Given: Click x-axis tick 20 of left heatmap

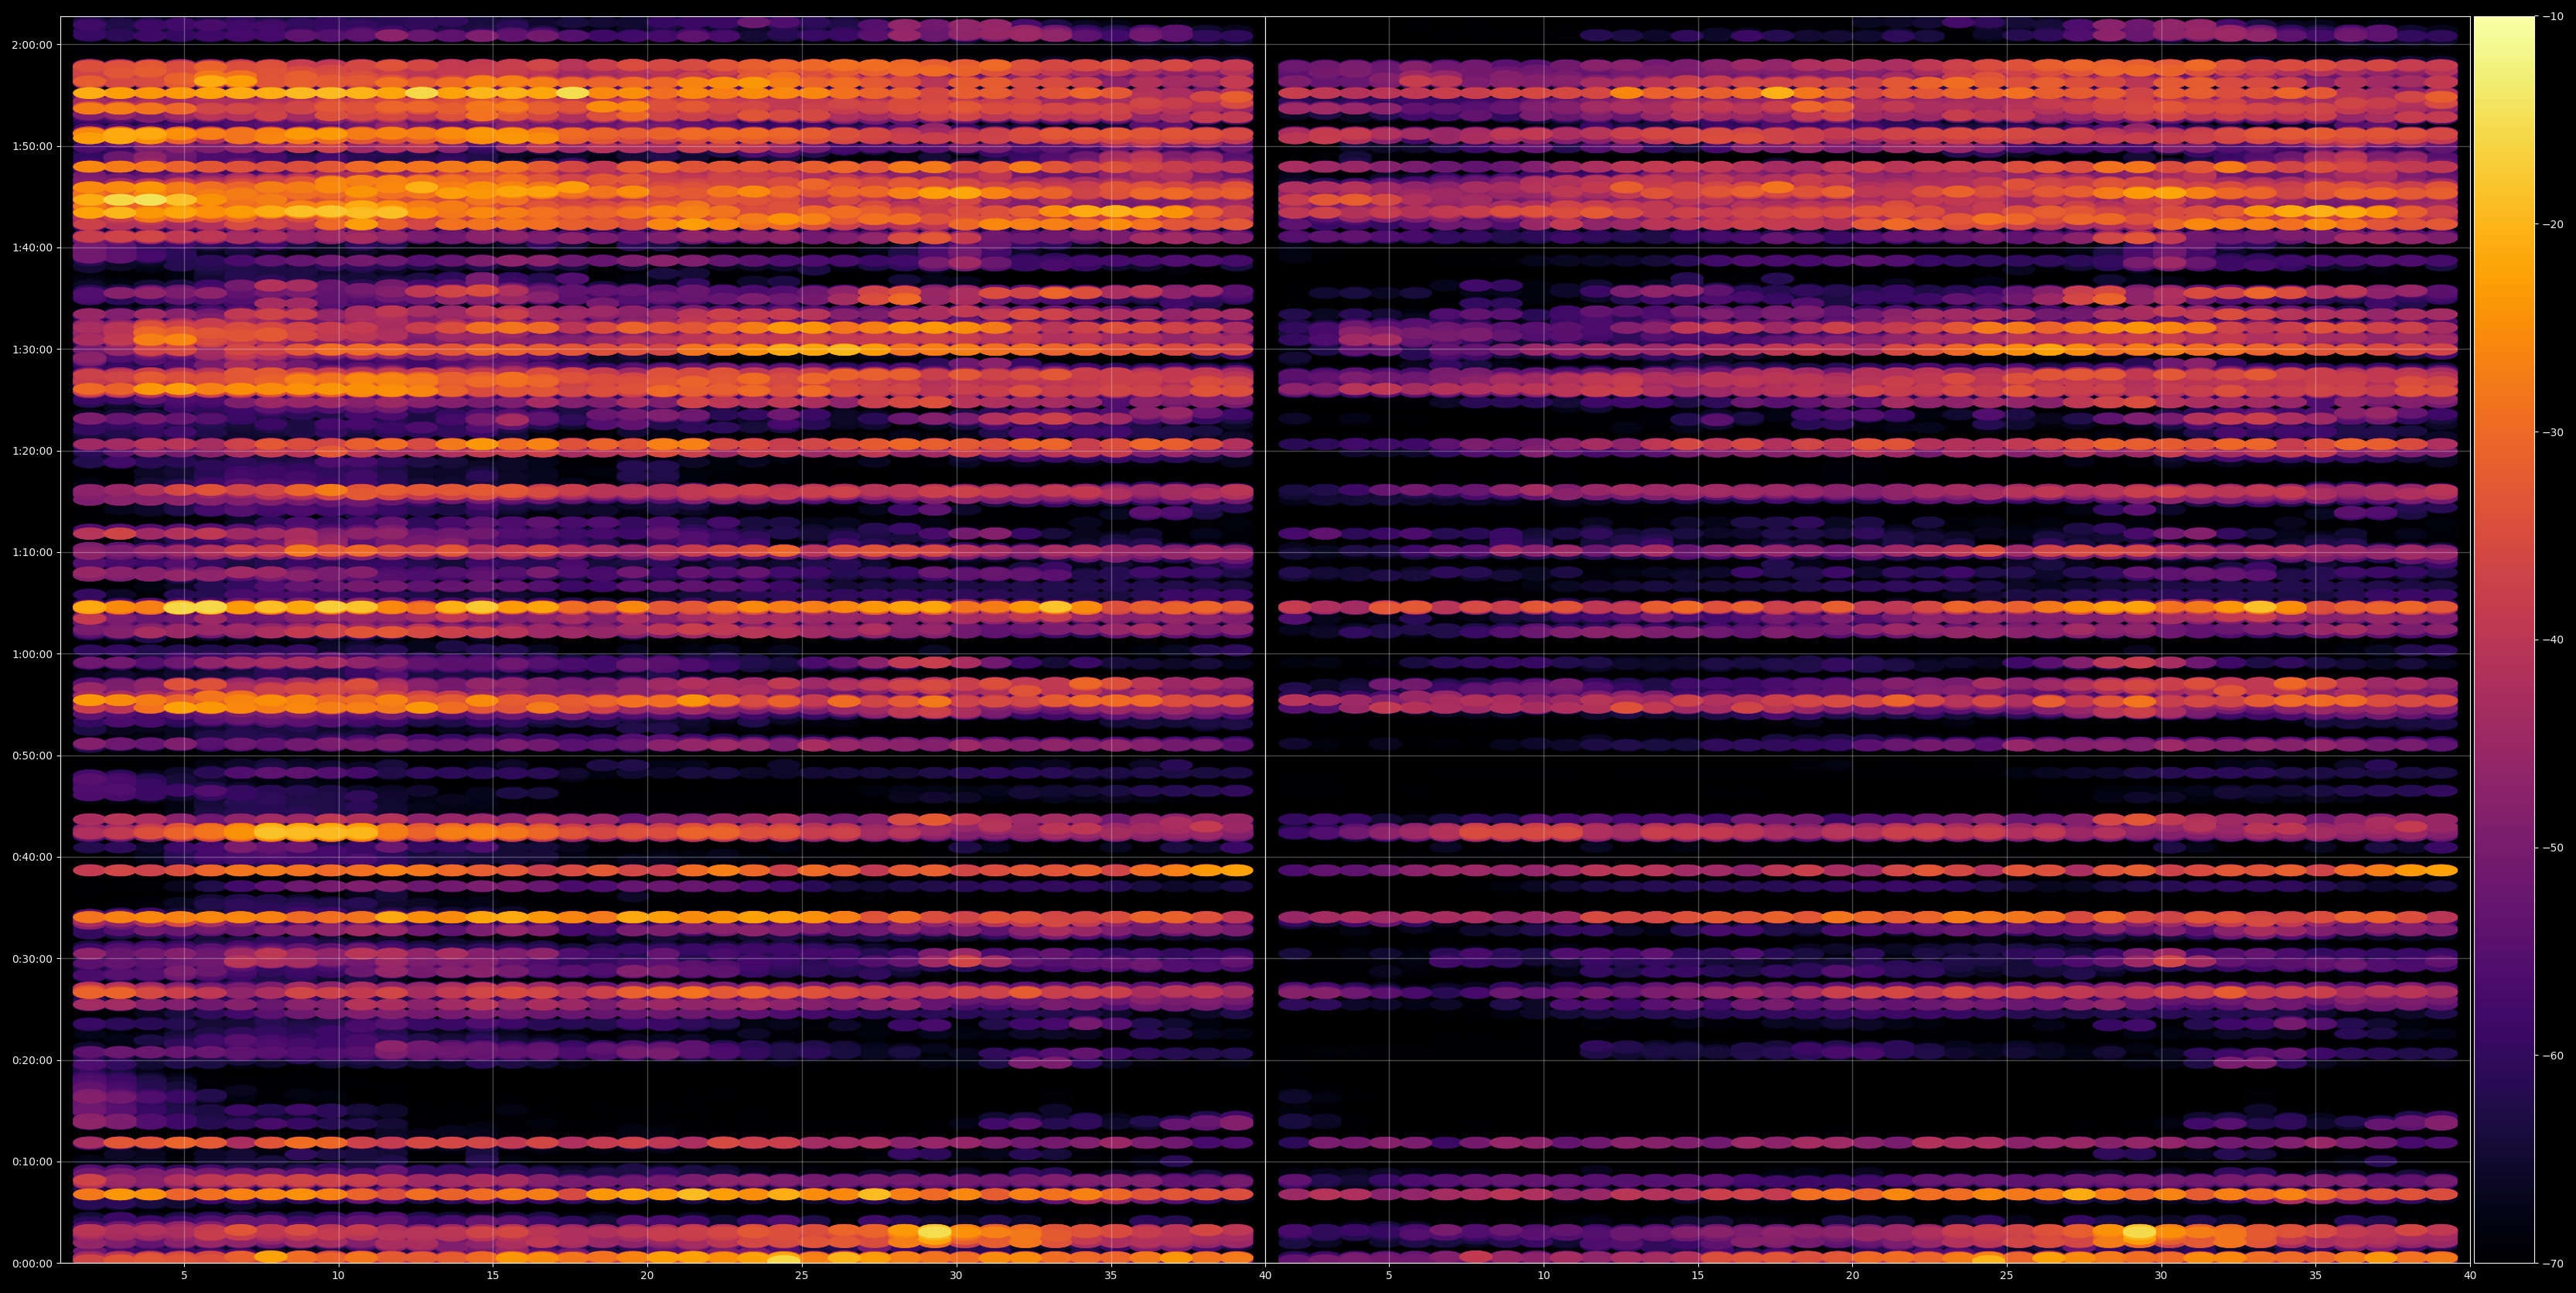Looking at the screenshot, I should tap(647, 1275).
